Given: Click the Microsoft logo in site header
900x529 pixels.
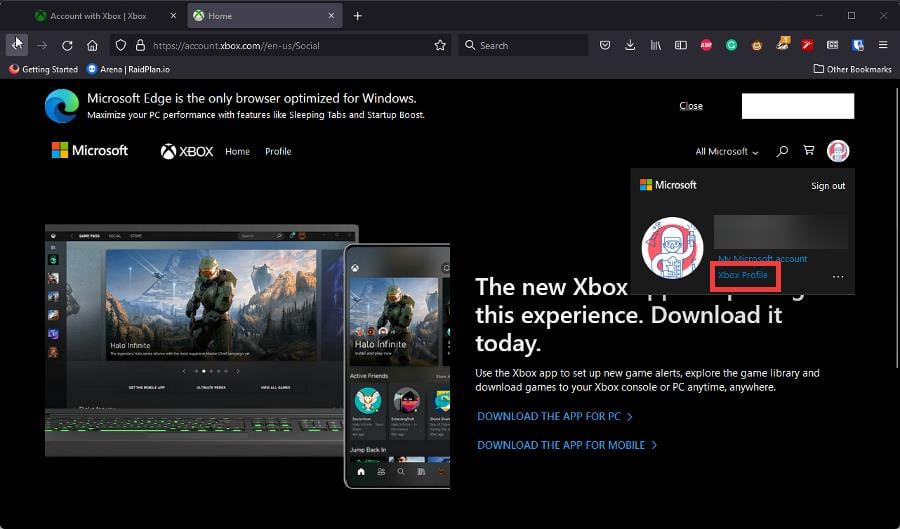Looking at the screenshot, I should point(90,150).
